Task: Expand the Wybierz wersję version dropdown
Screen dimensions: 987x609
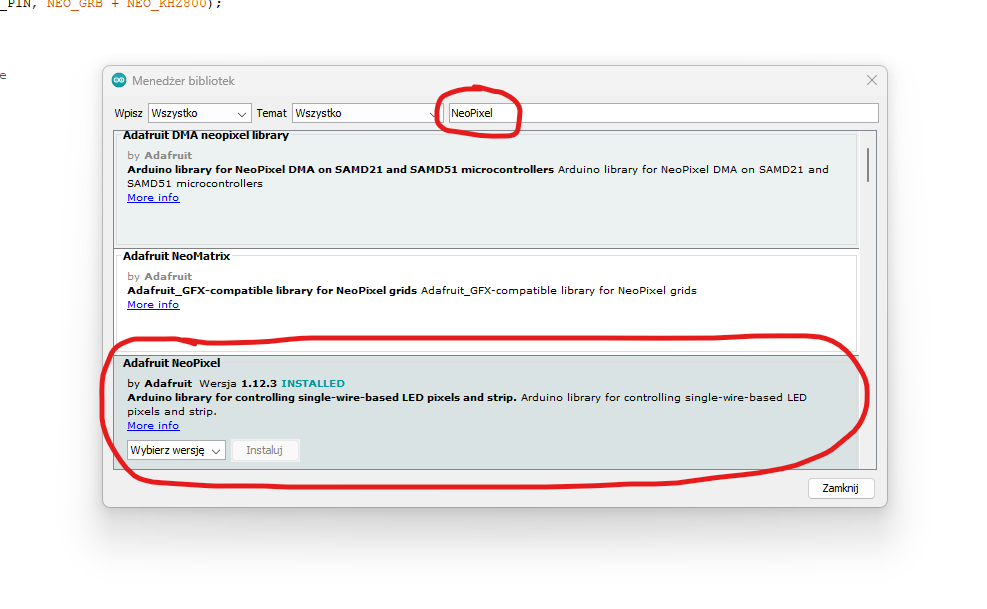Action: point(176,450)
